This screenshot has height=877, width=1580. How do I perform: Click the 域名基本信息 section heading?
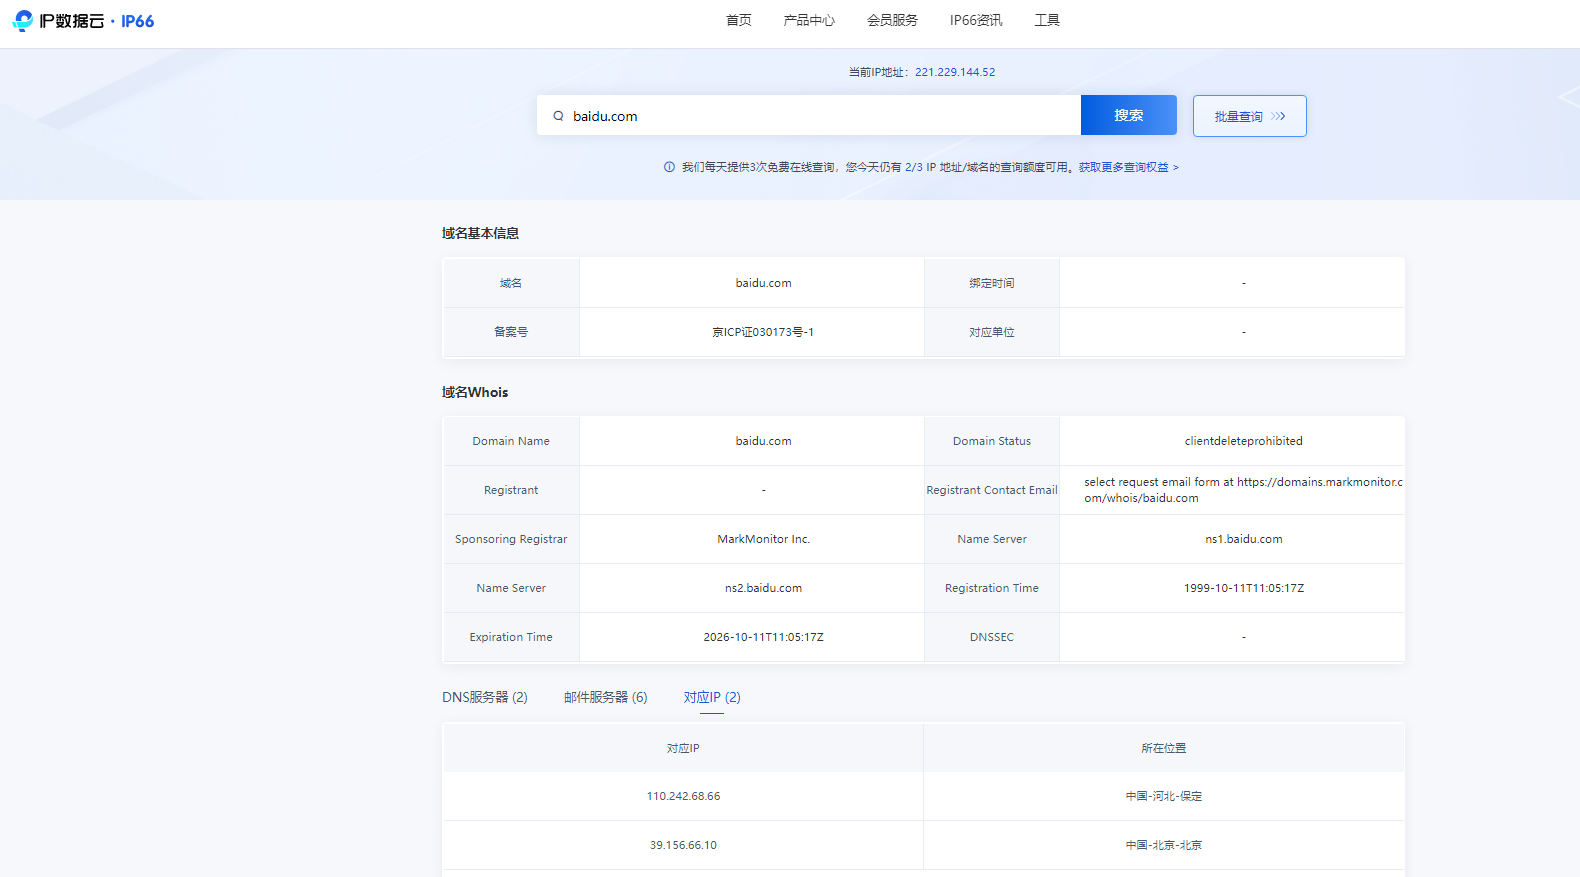tap(480, 233)
